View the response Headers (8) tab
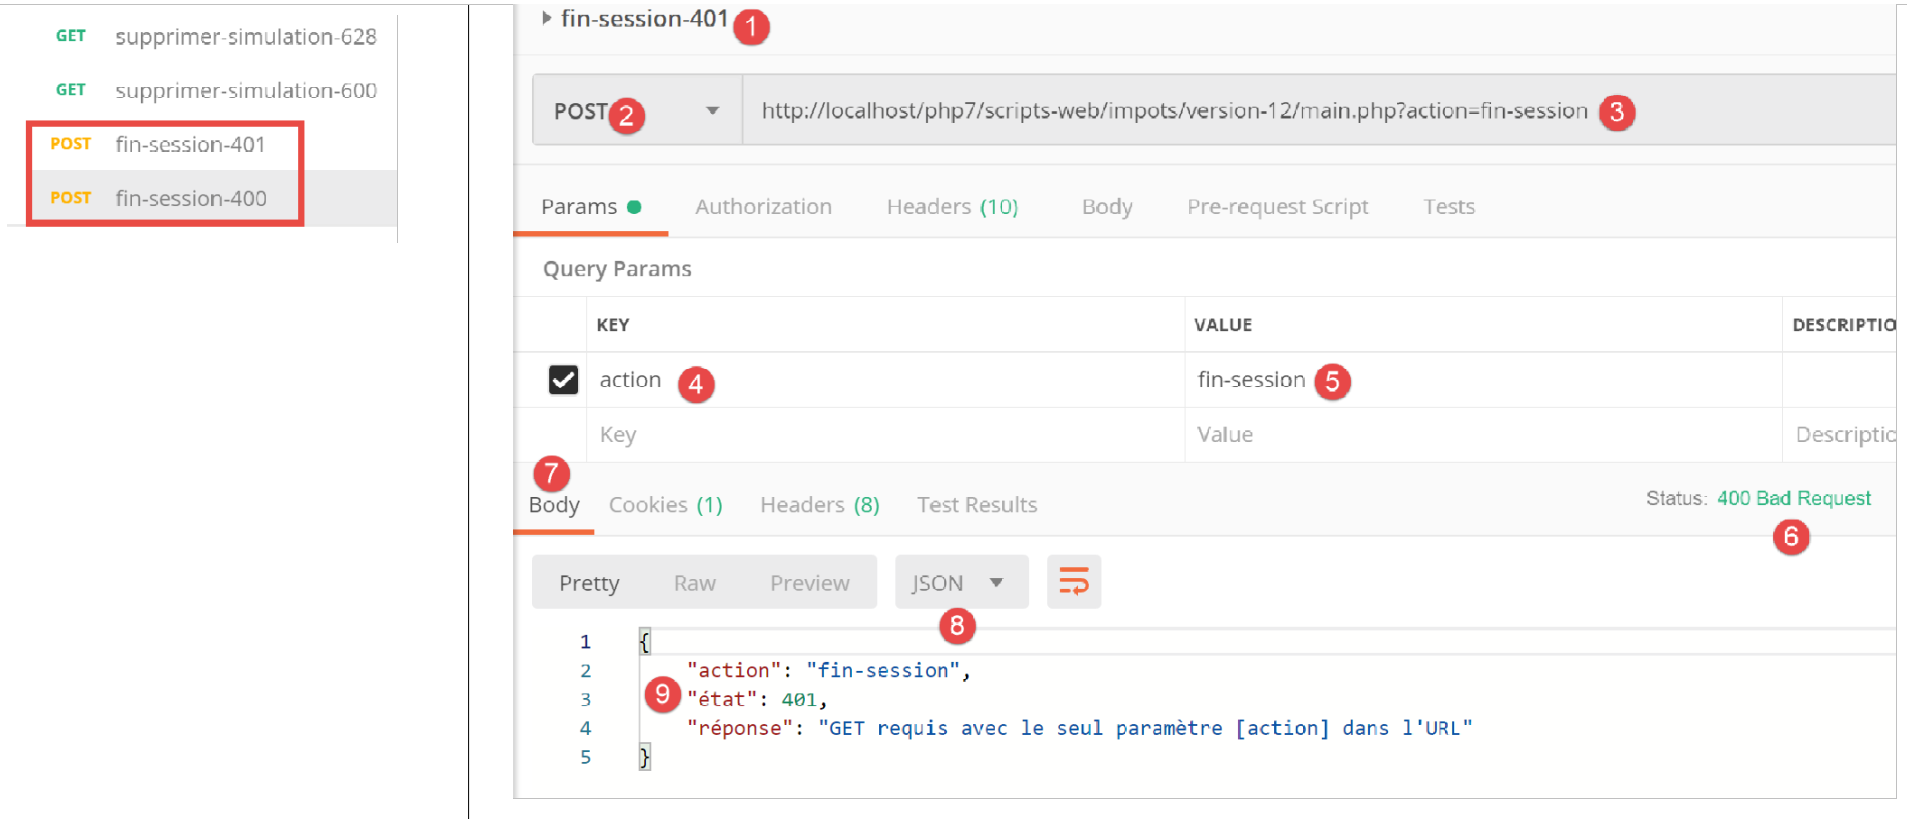 [x=819, y=505]
